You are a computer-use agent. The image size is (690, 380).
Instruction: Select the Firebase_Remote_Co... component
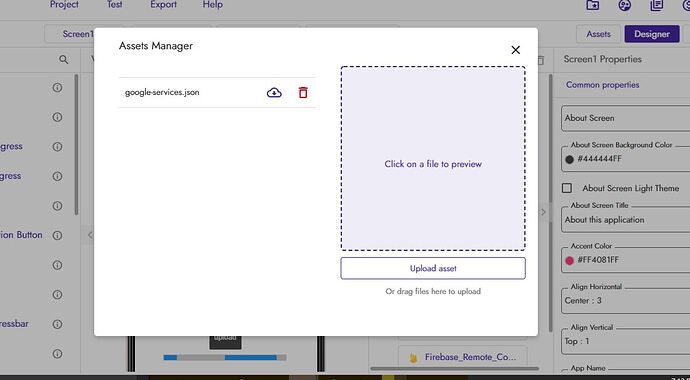click(462, 357)
